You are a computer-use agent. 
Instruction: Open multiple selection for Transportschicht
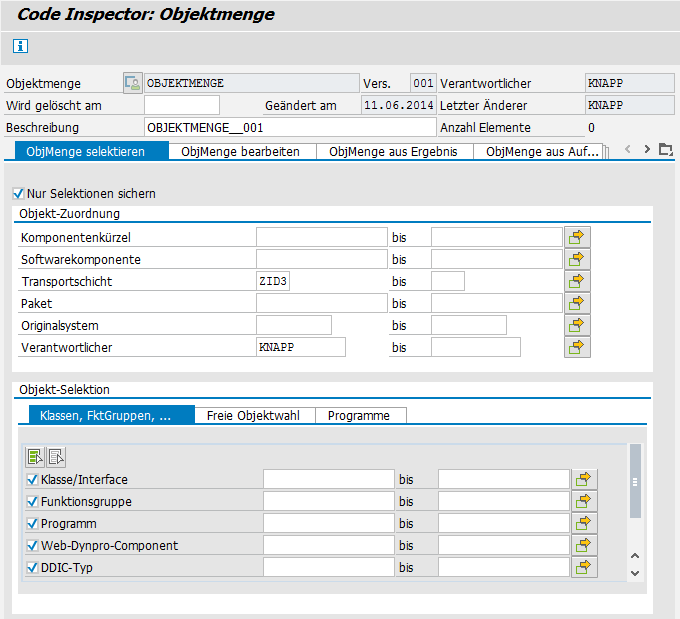pos(577,282)
